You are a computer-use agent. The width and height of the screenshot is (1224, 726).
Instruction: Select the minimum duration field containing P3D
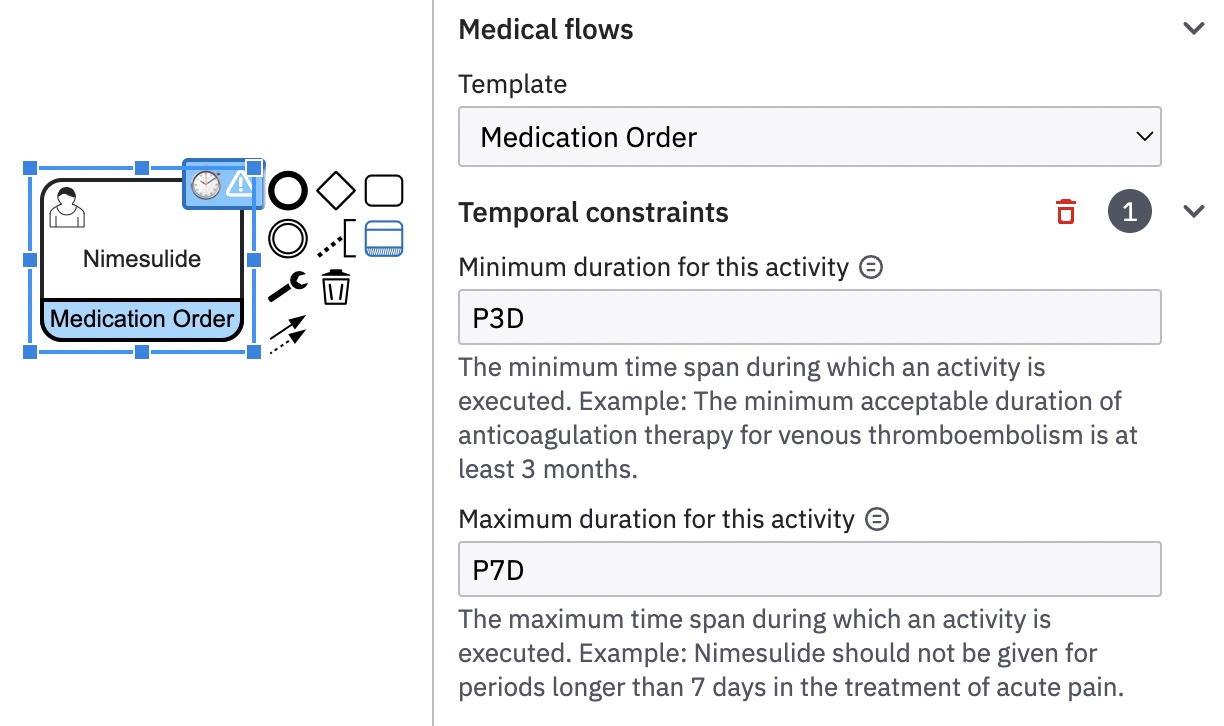point(810,315)
